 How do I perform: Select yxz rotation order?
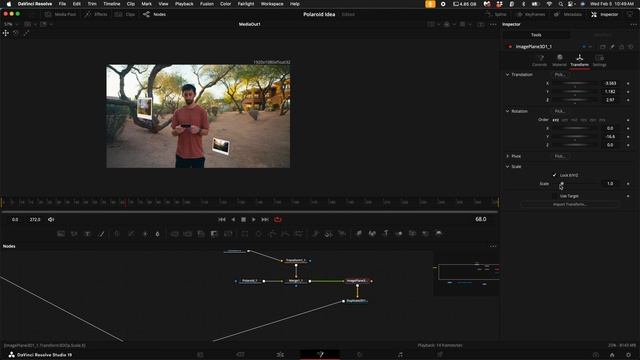pyautogui.click(x=574, y=120)
